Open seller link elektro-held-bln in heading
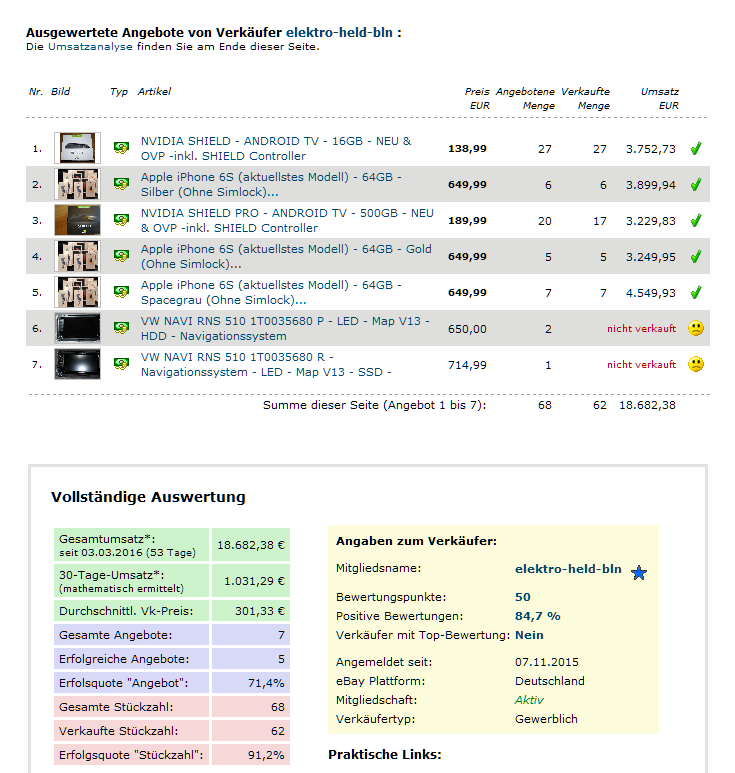Screen dimensions: 735x773 pyautogui.click(x=339, y=33)
